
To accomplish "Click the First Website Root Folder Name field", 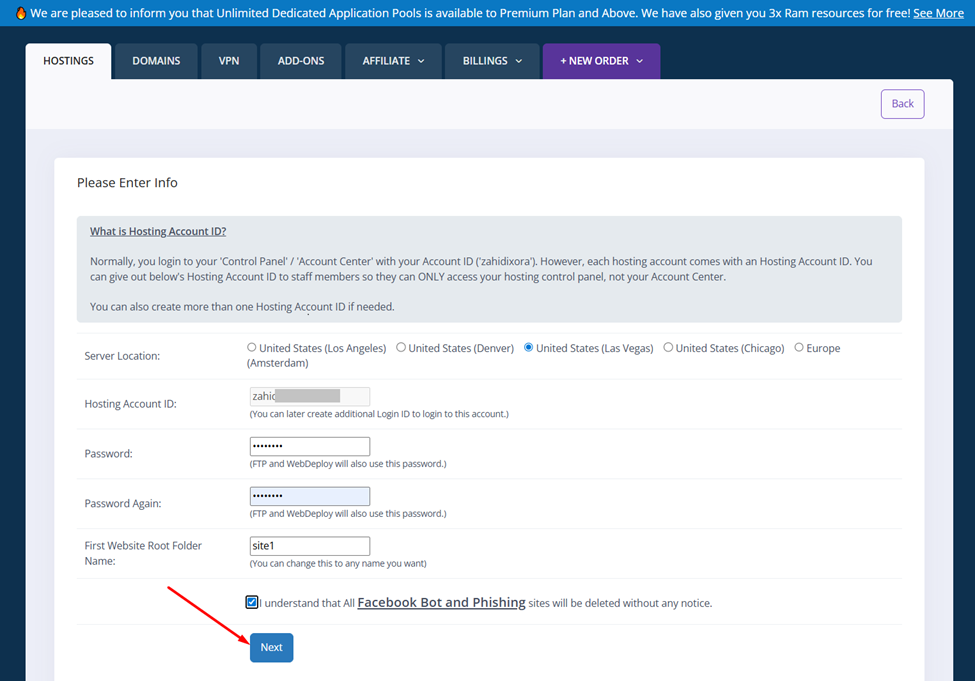I will (x=309, y=546).
